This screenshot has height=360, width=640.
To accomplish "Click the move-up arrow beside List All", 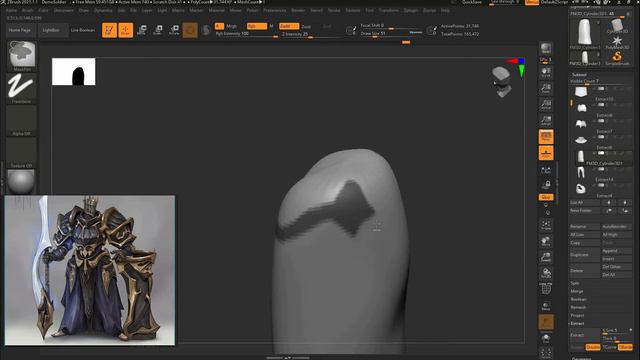I will coord(609,202).
